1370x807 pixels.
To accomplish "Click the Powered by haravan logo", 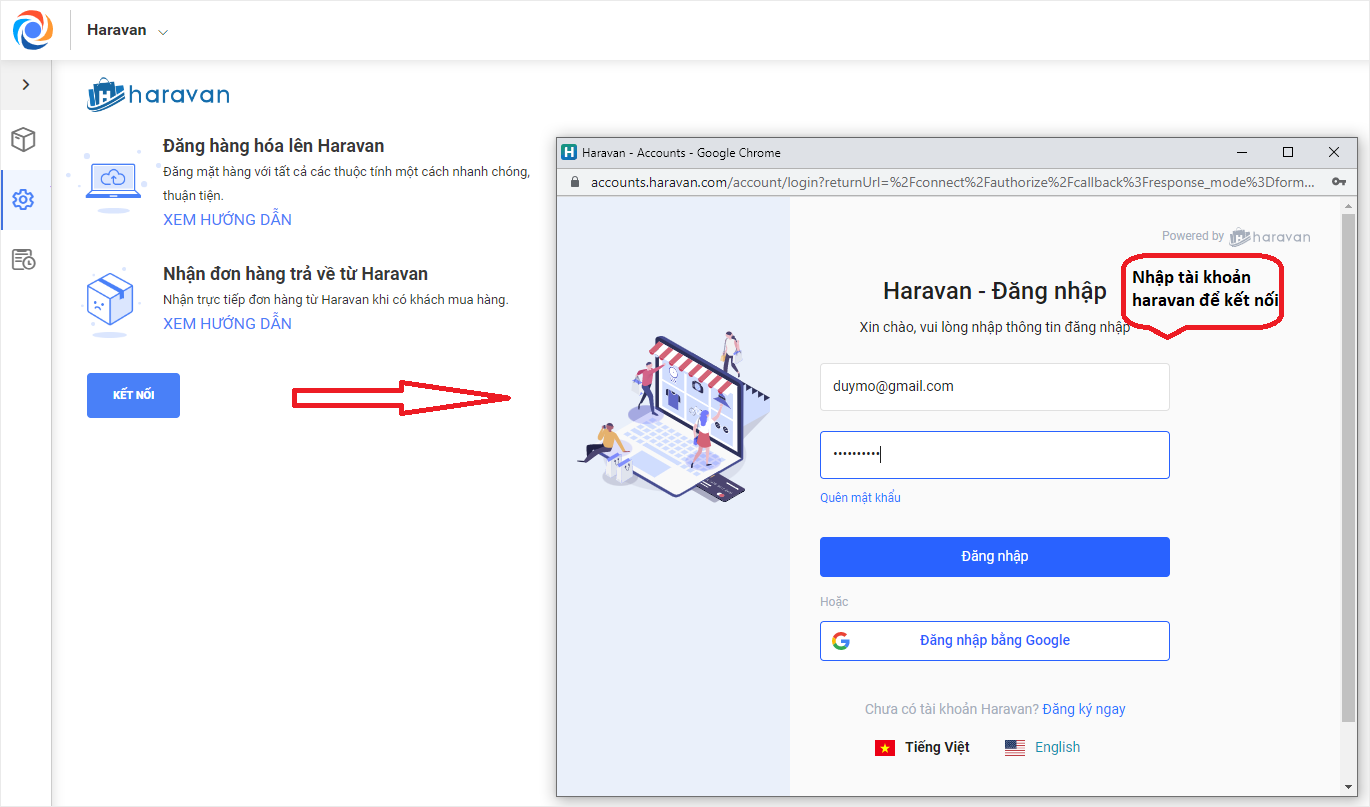I will pos(1270,237).
